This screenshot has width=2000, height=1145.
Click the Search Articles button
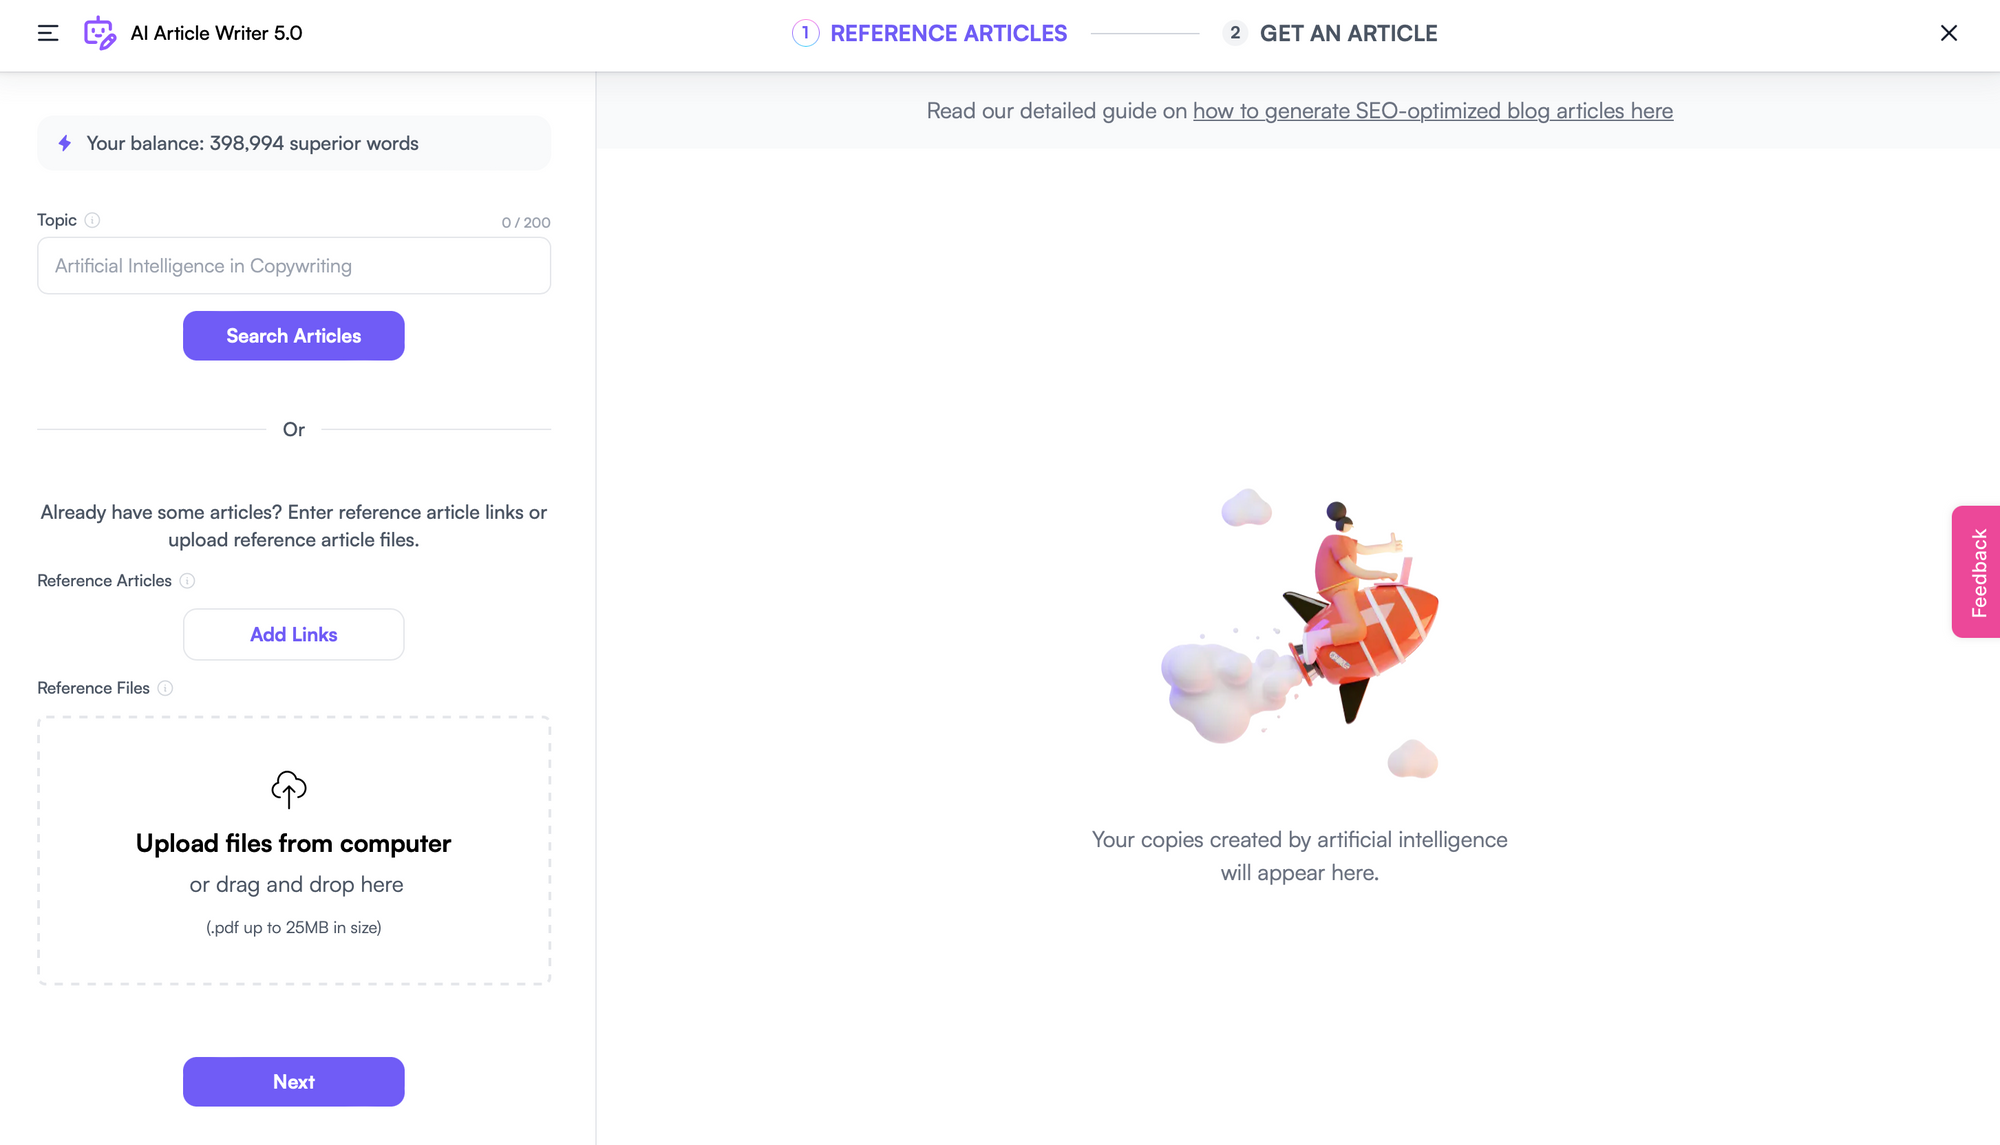[x=293, y=335]
